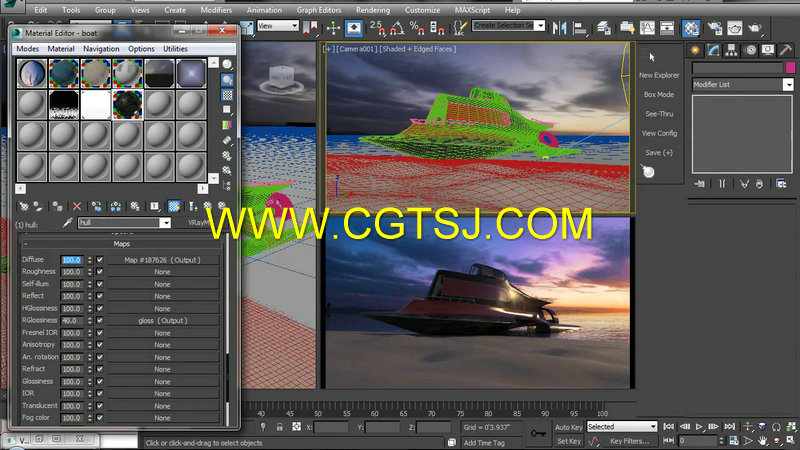The height and width of the screenshot is (450, 800).
Task: Click the Diffuse amount spinner arrows
Action: point(90,260)
